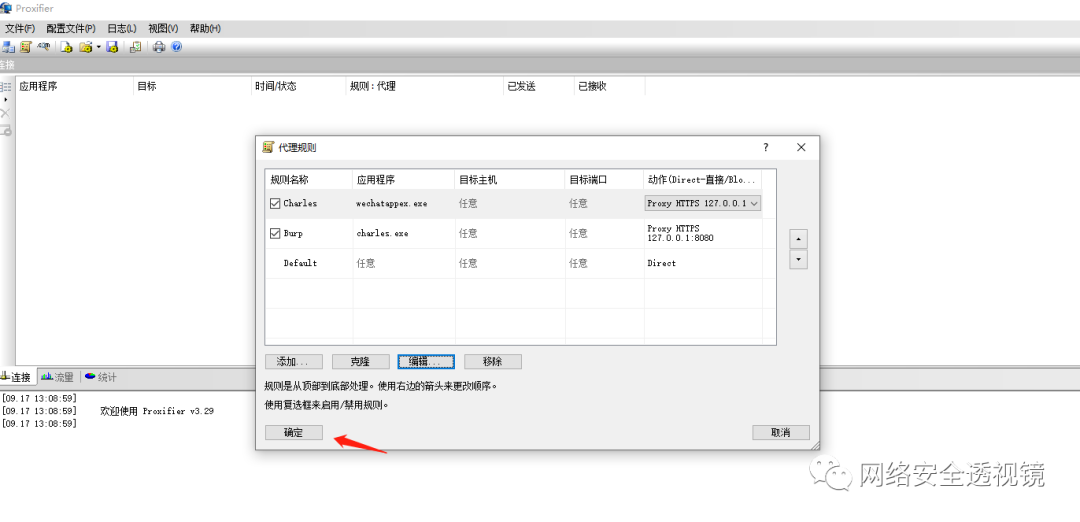The image size is (1080, 522).
Task: Open Name Resolution magnifier toolbar icon
Action: pyautogui.click(x=43, y=47)
